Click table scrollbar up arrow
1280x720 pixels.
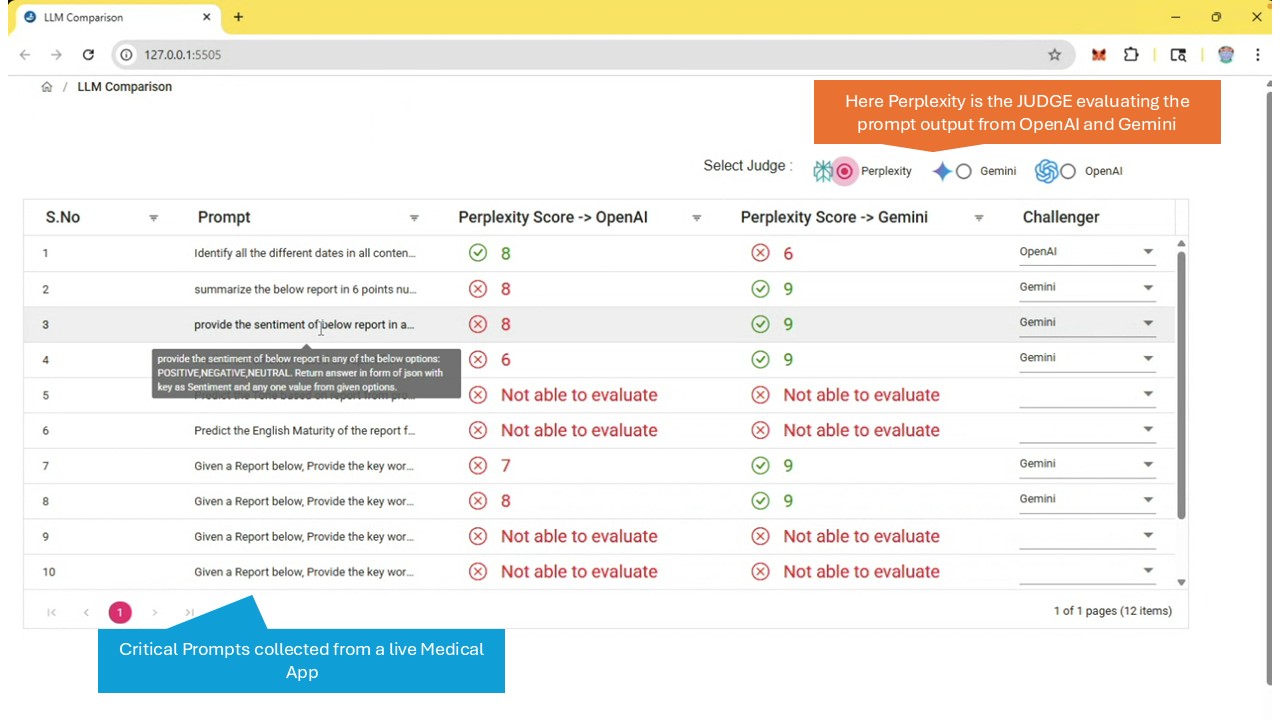click(1181, 243)
